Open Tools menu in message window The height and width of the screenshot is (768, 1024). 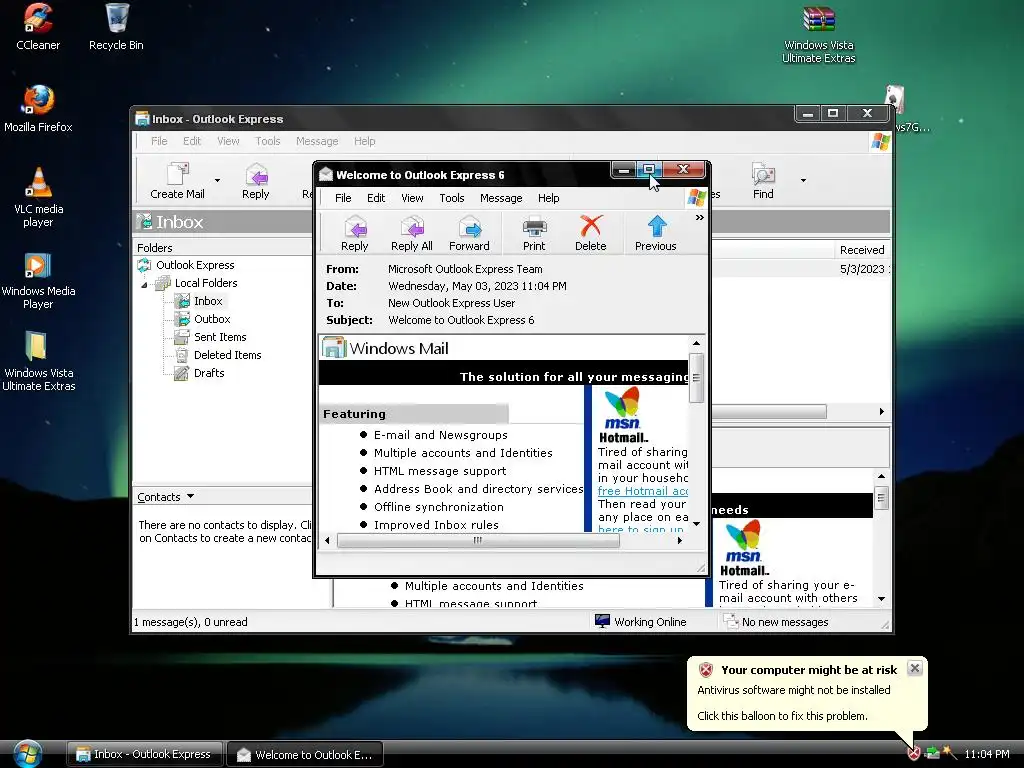coord(452,198)
